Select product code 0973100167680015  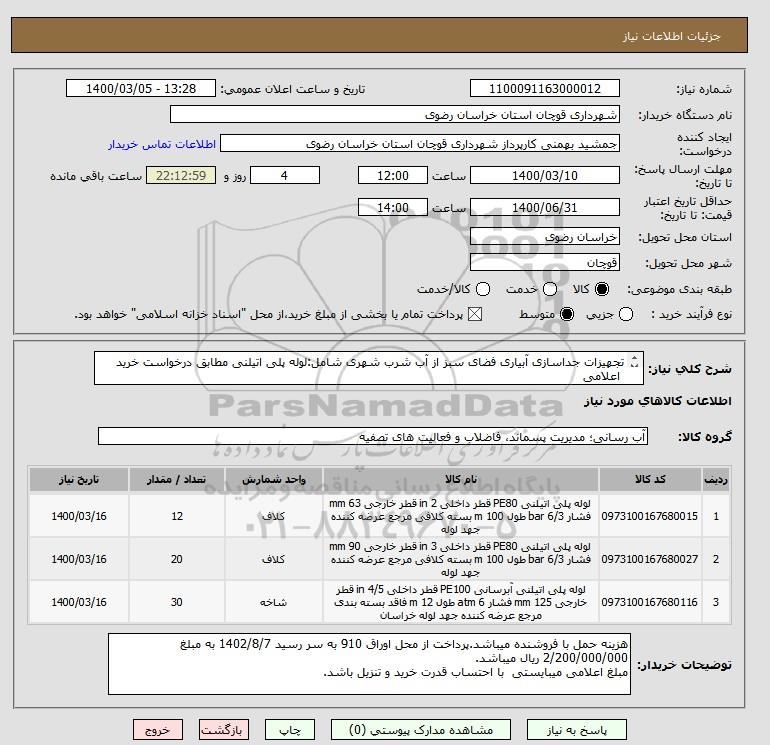650,516
